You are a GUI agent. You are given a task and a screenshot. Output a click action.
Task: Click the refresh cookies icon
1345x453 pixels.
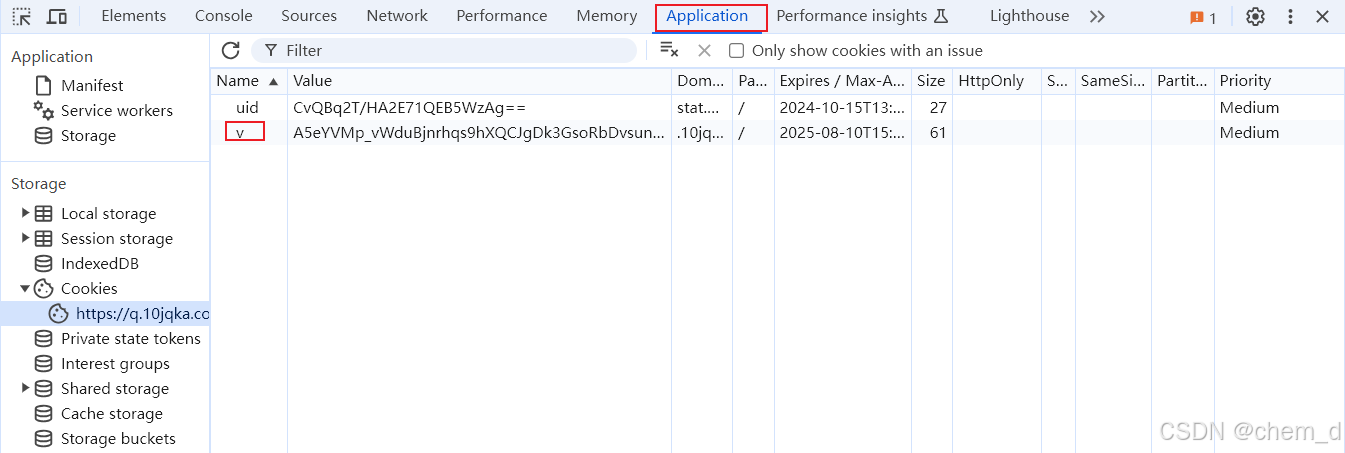click(x=231, y=50)
